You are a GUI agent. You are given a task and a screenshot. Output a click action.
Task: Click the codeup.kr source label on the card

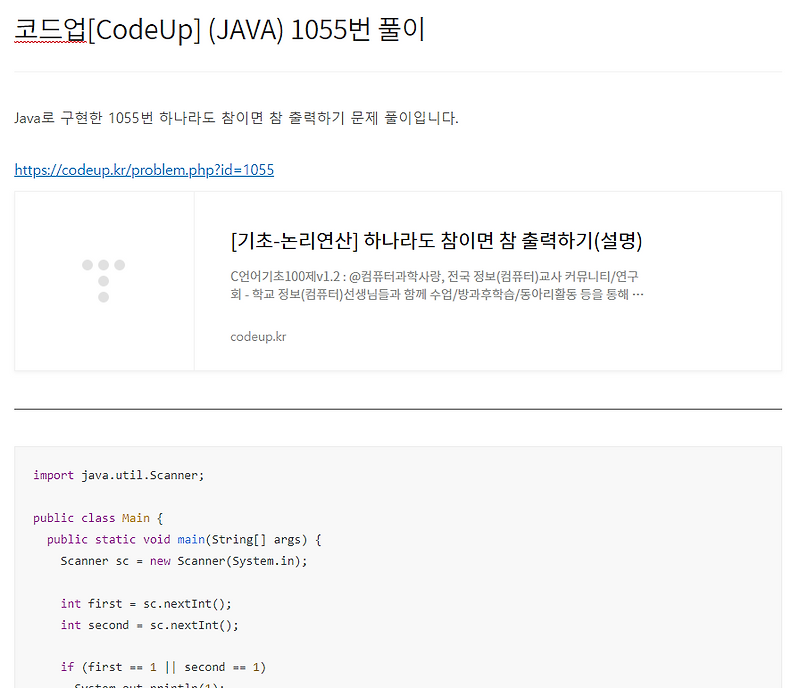pos(258,337)
